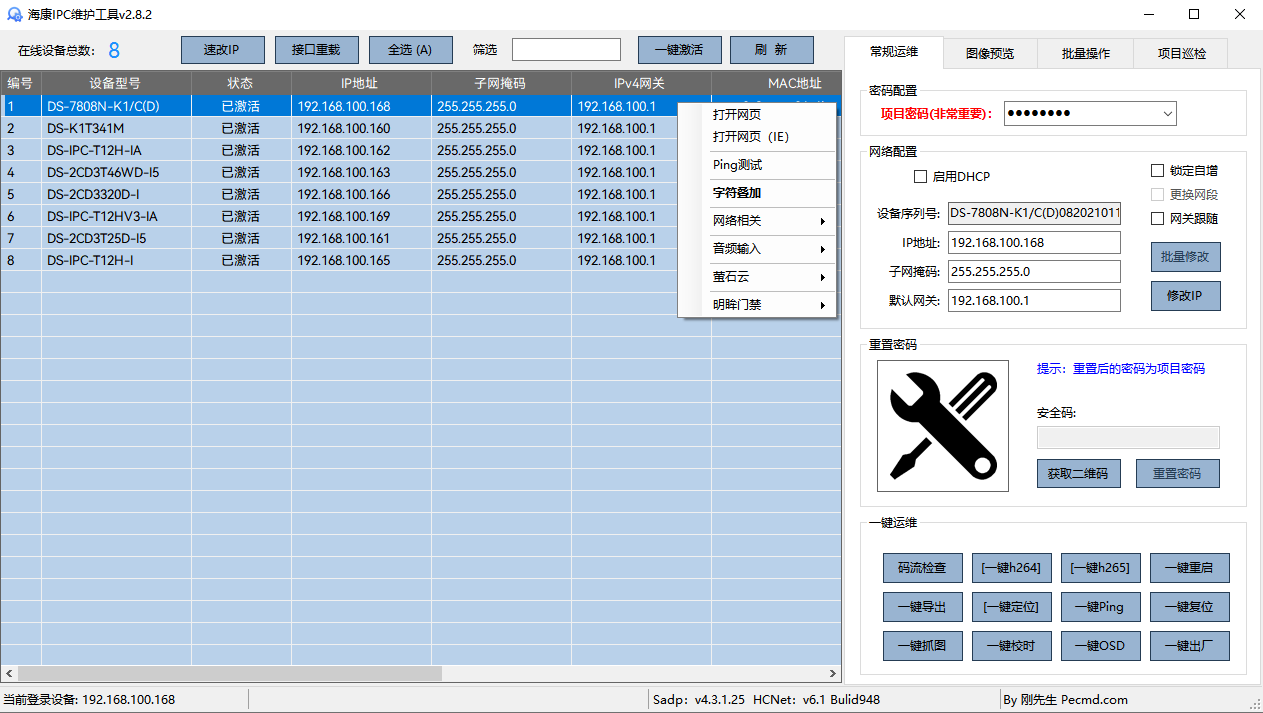Open the 项目密码 dropdown arrow

1167,114
